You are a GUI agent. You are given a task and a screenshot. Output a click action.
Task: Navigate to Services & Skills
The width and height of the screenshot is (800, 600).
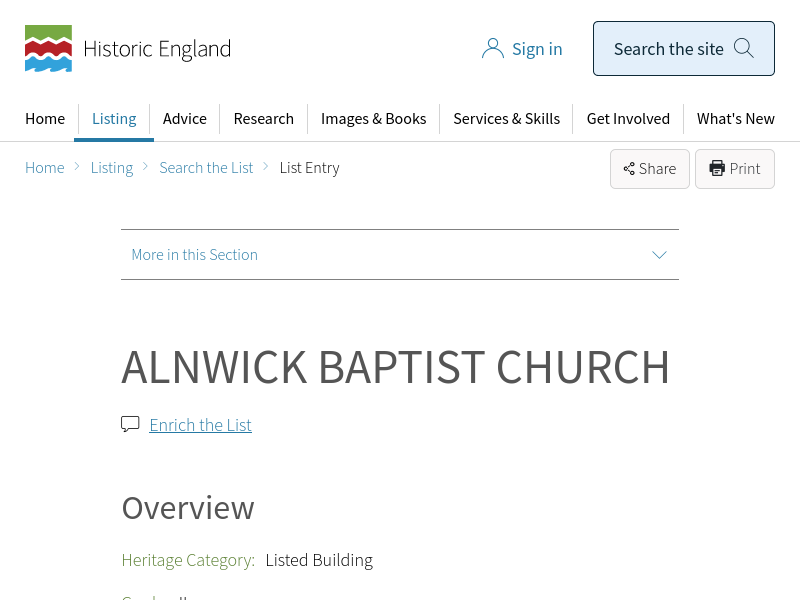(x=506, y=118)
